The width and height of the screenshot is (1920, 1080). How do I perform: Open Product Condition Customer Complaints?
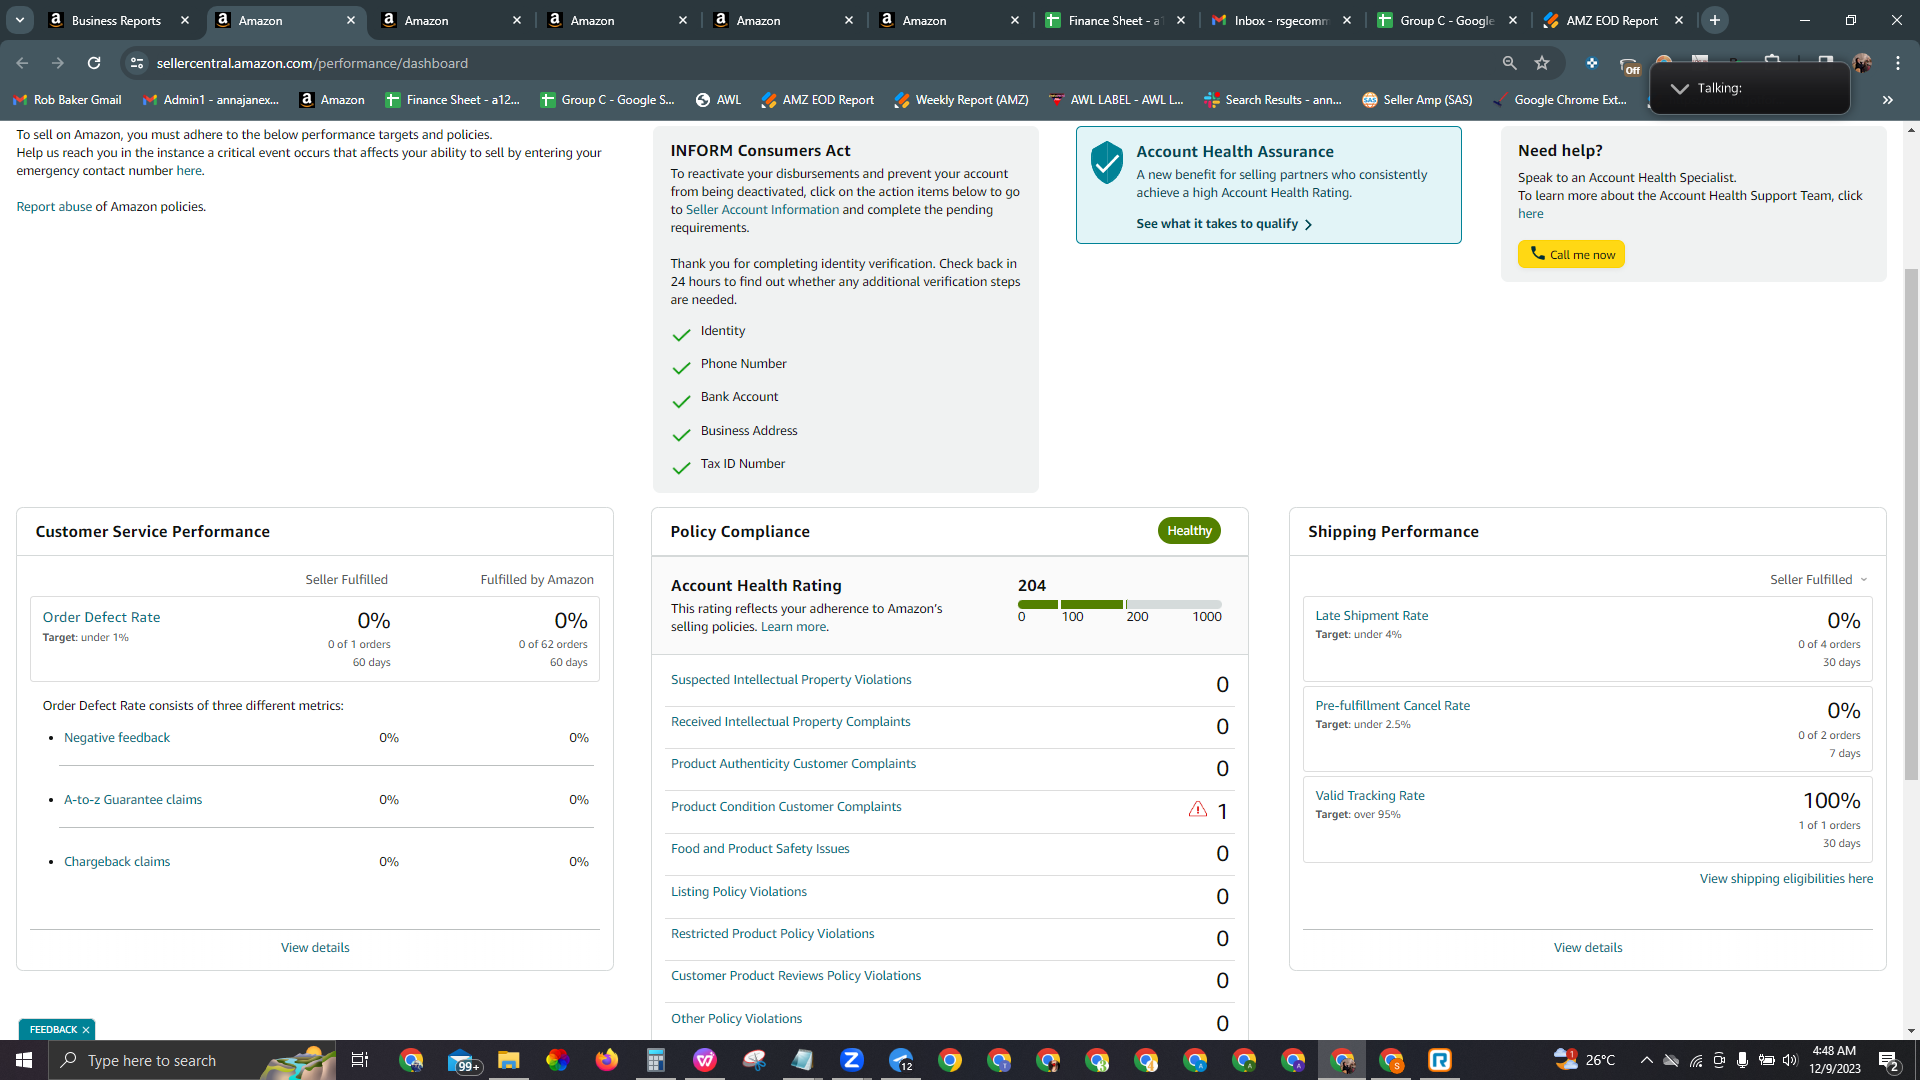[x=786, y=807]
